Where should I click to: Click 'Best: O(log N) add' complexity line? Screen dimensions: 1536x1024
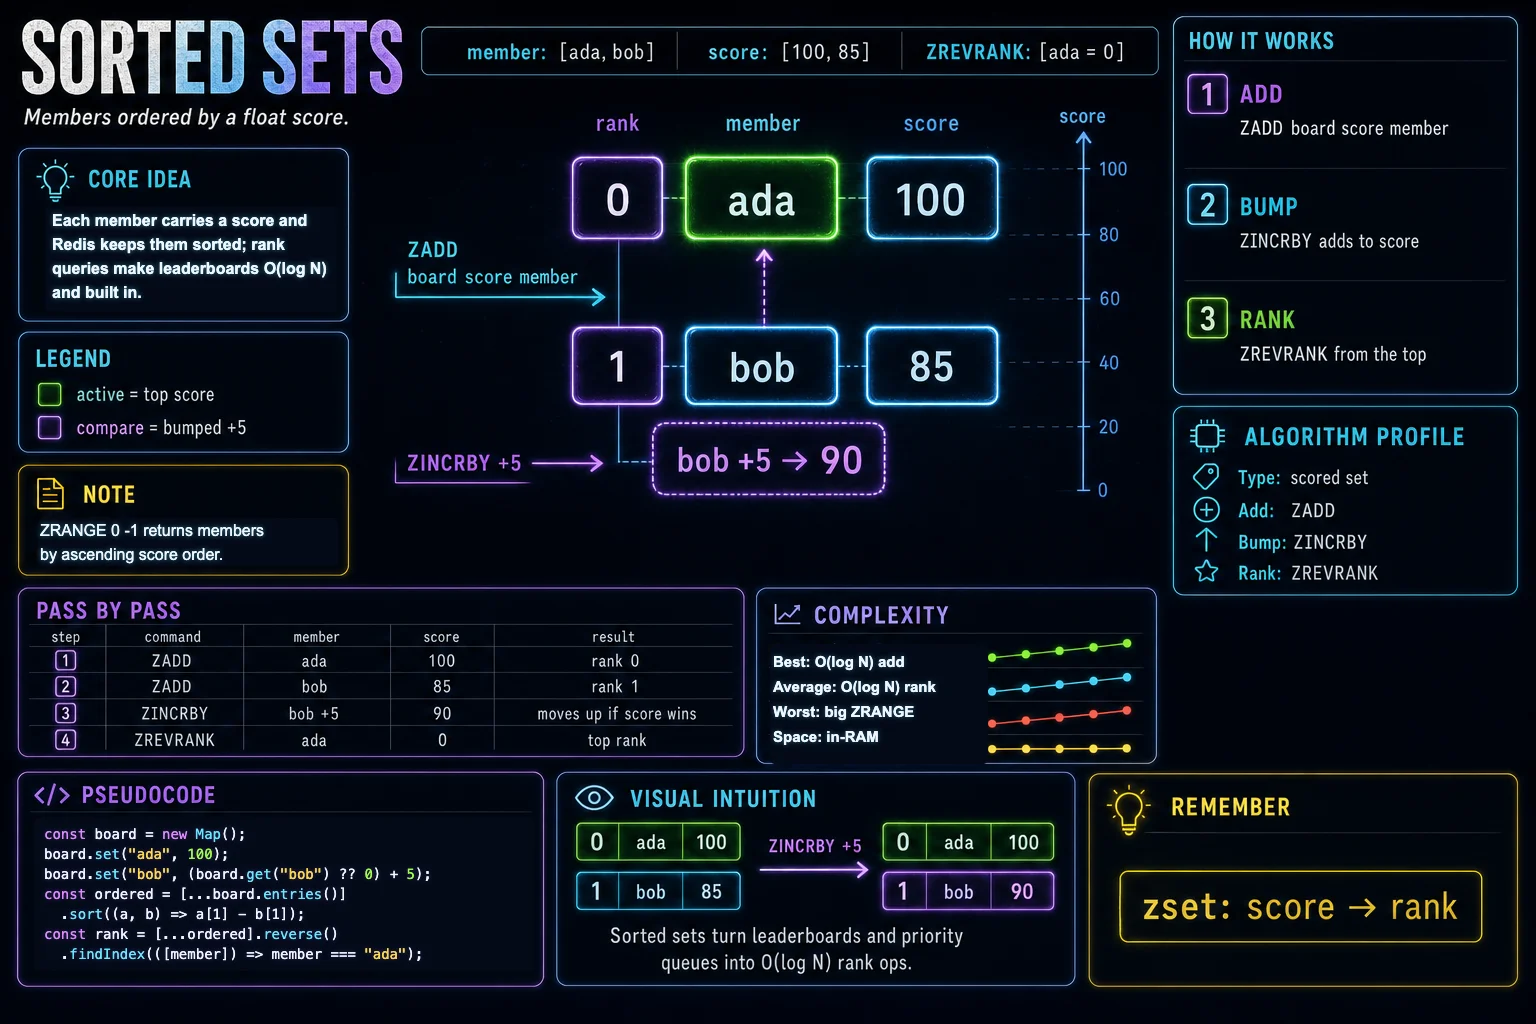point(838,662)
